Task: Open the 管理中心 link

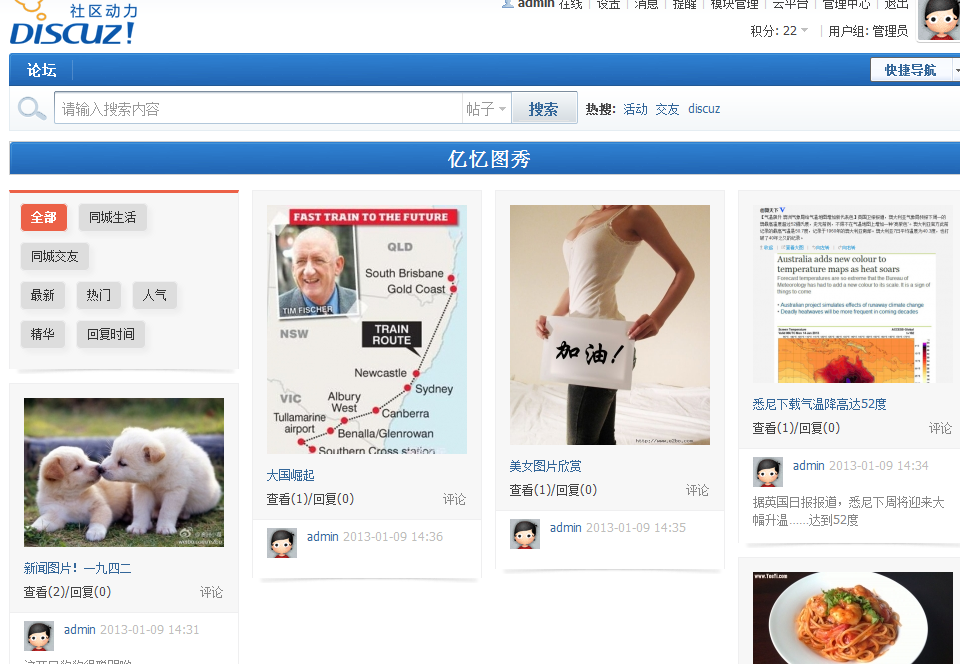Action: (x=846, y=4)
